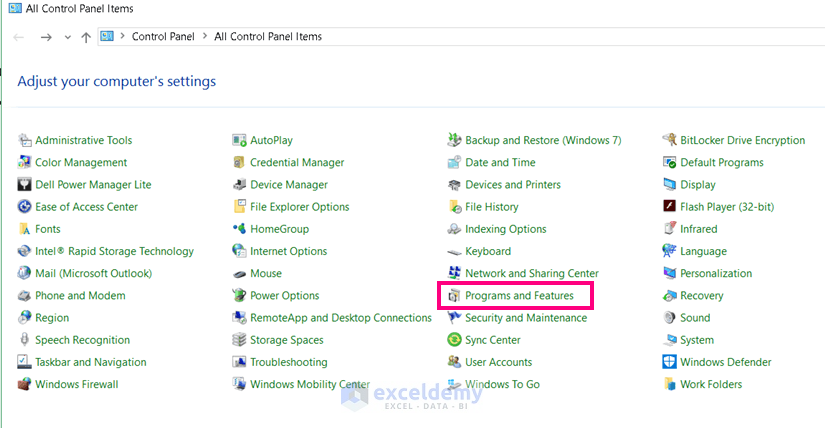Click the User Accounts icon
Image resolution: width=825 pixels, height=428 pixels.
click(x=454, y=362)
